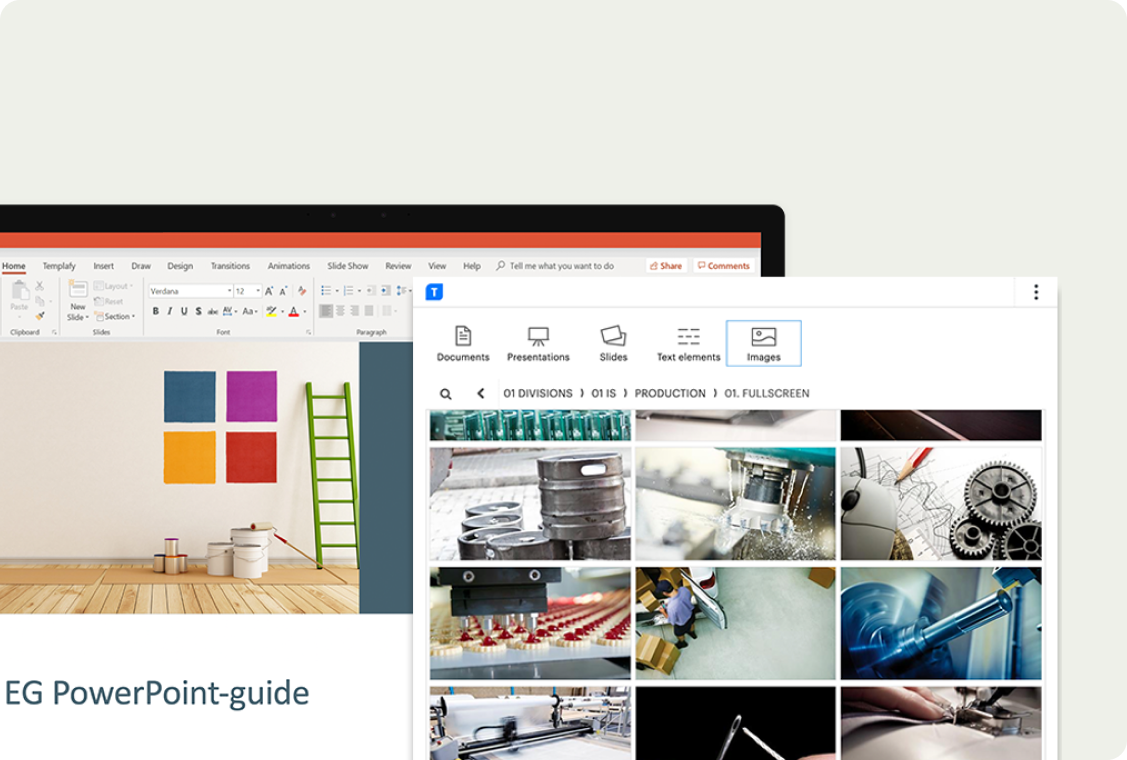Expand the Section dropdown
The image size is (1127, 760).
[116, 317]
